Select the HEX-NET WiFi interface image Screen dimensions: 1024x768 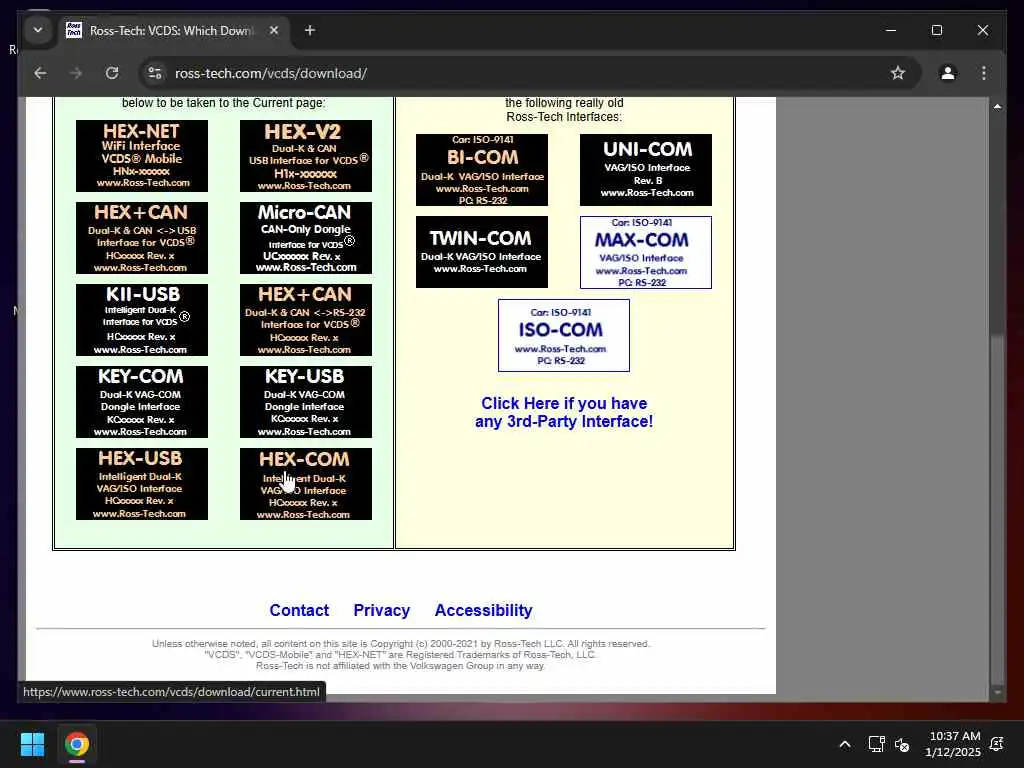(x=142, y=156)
